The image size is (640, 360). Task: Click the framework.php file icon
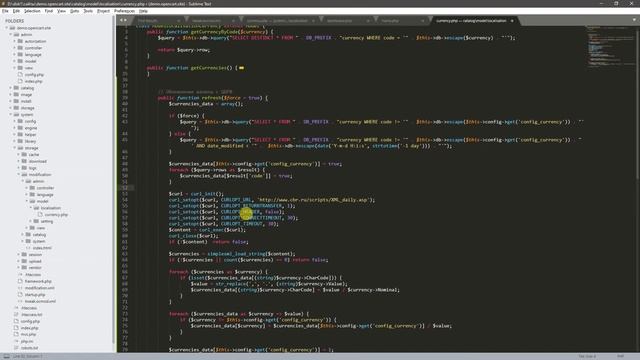click(x=20, y=281)
